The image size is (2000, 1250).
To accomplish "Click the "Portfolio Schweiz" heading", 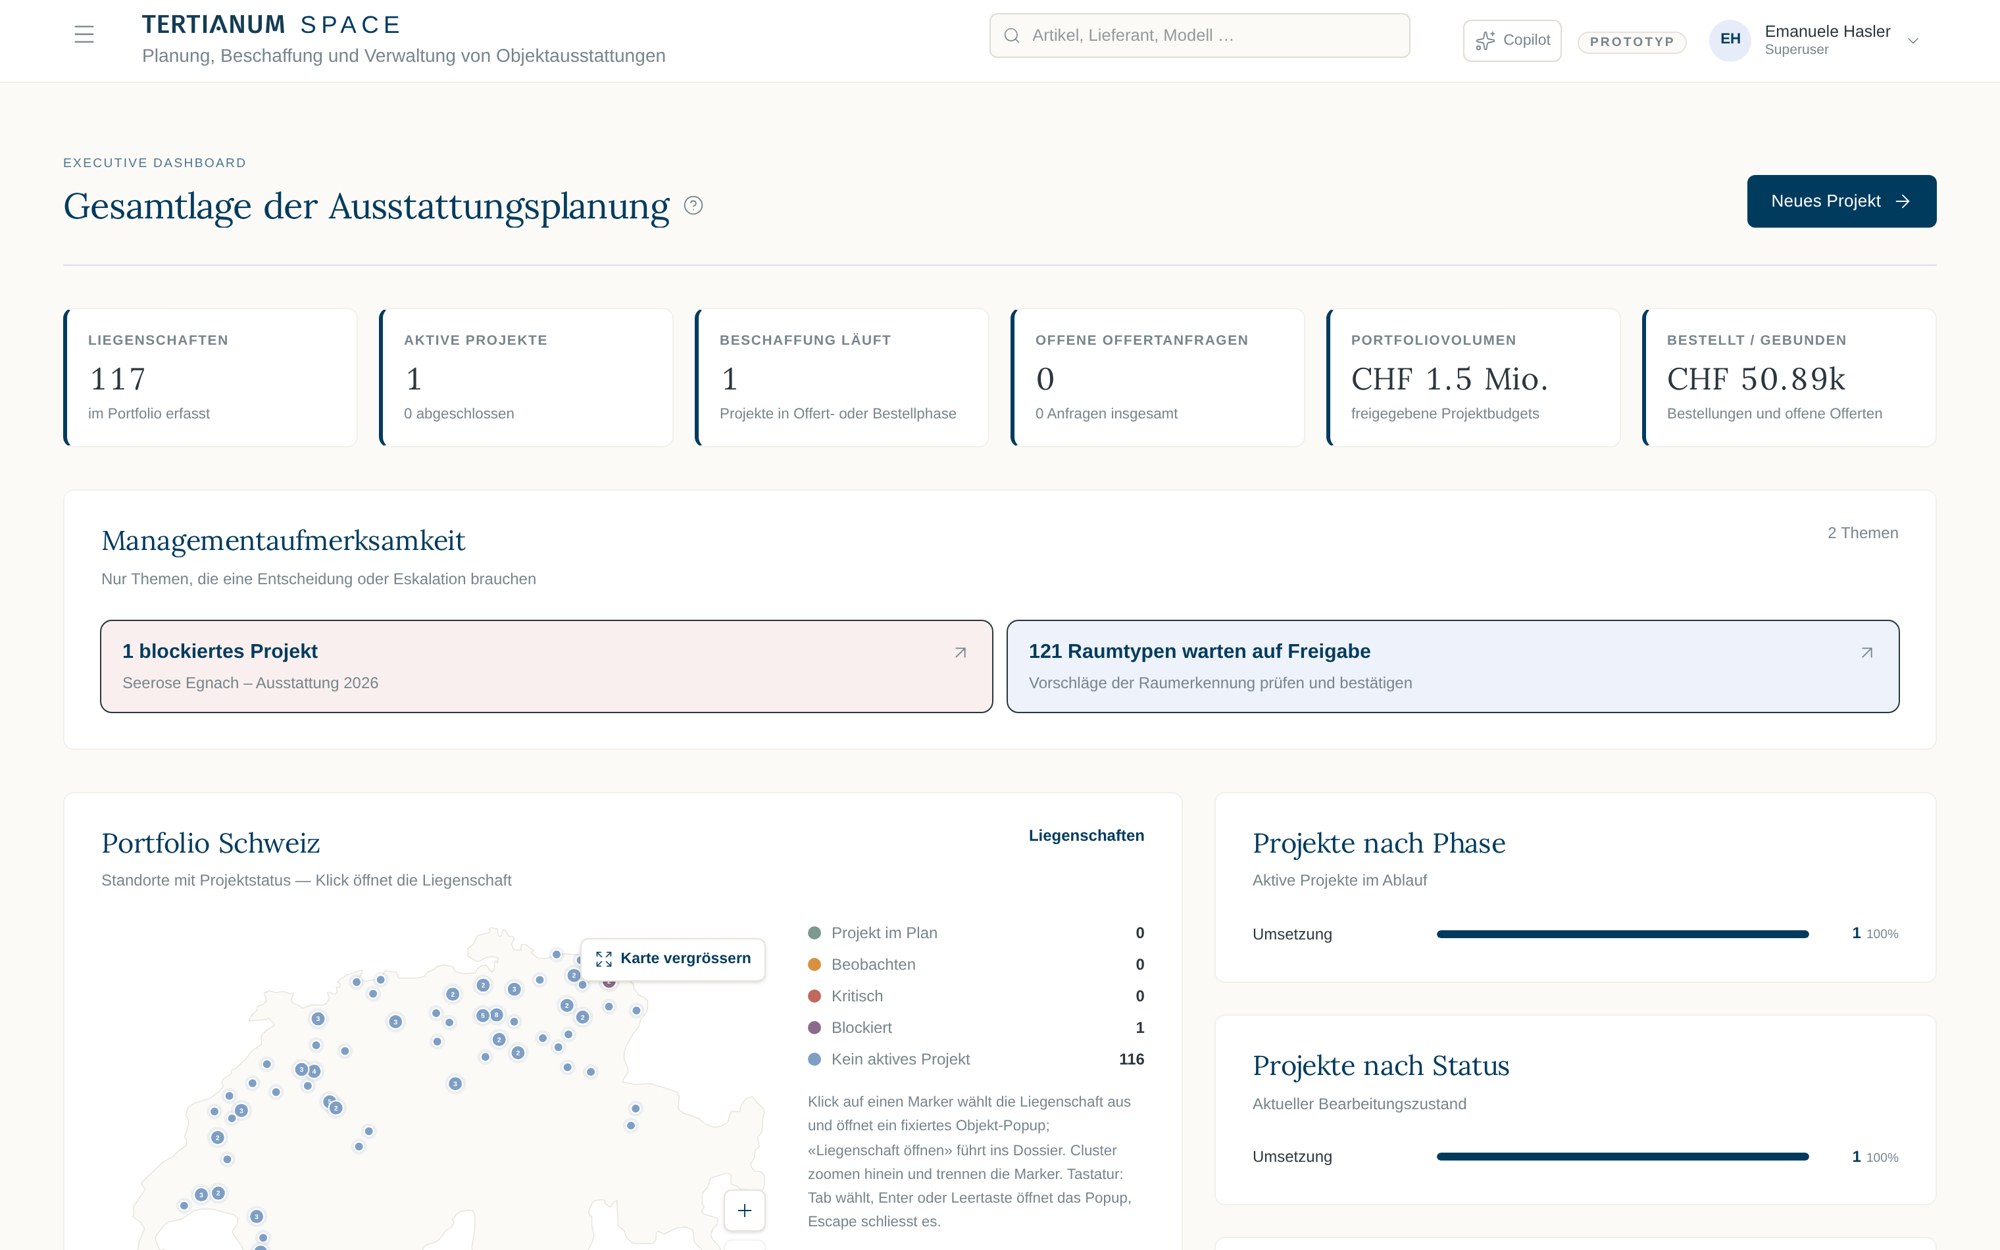I will (x=211, y=843).
